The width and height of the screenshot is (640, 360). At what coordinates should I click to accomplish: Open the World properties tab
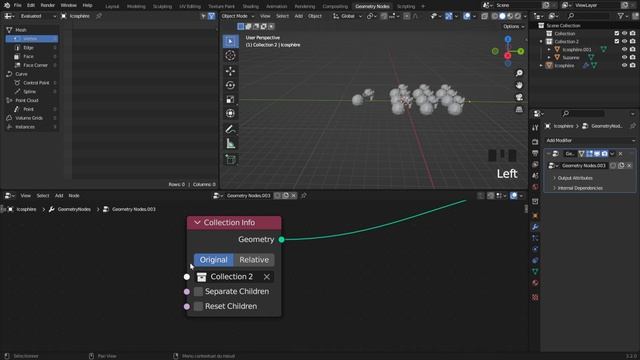pyautogui.click(x=535, y=187)
